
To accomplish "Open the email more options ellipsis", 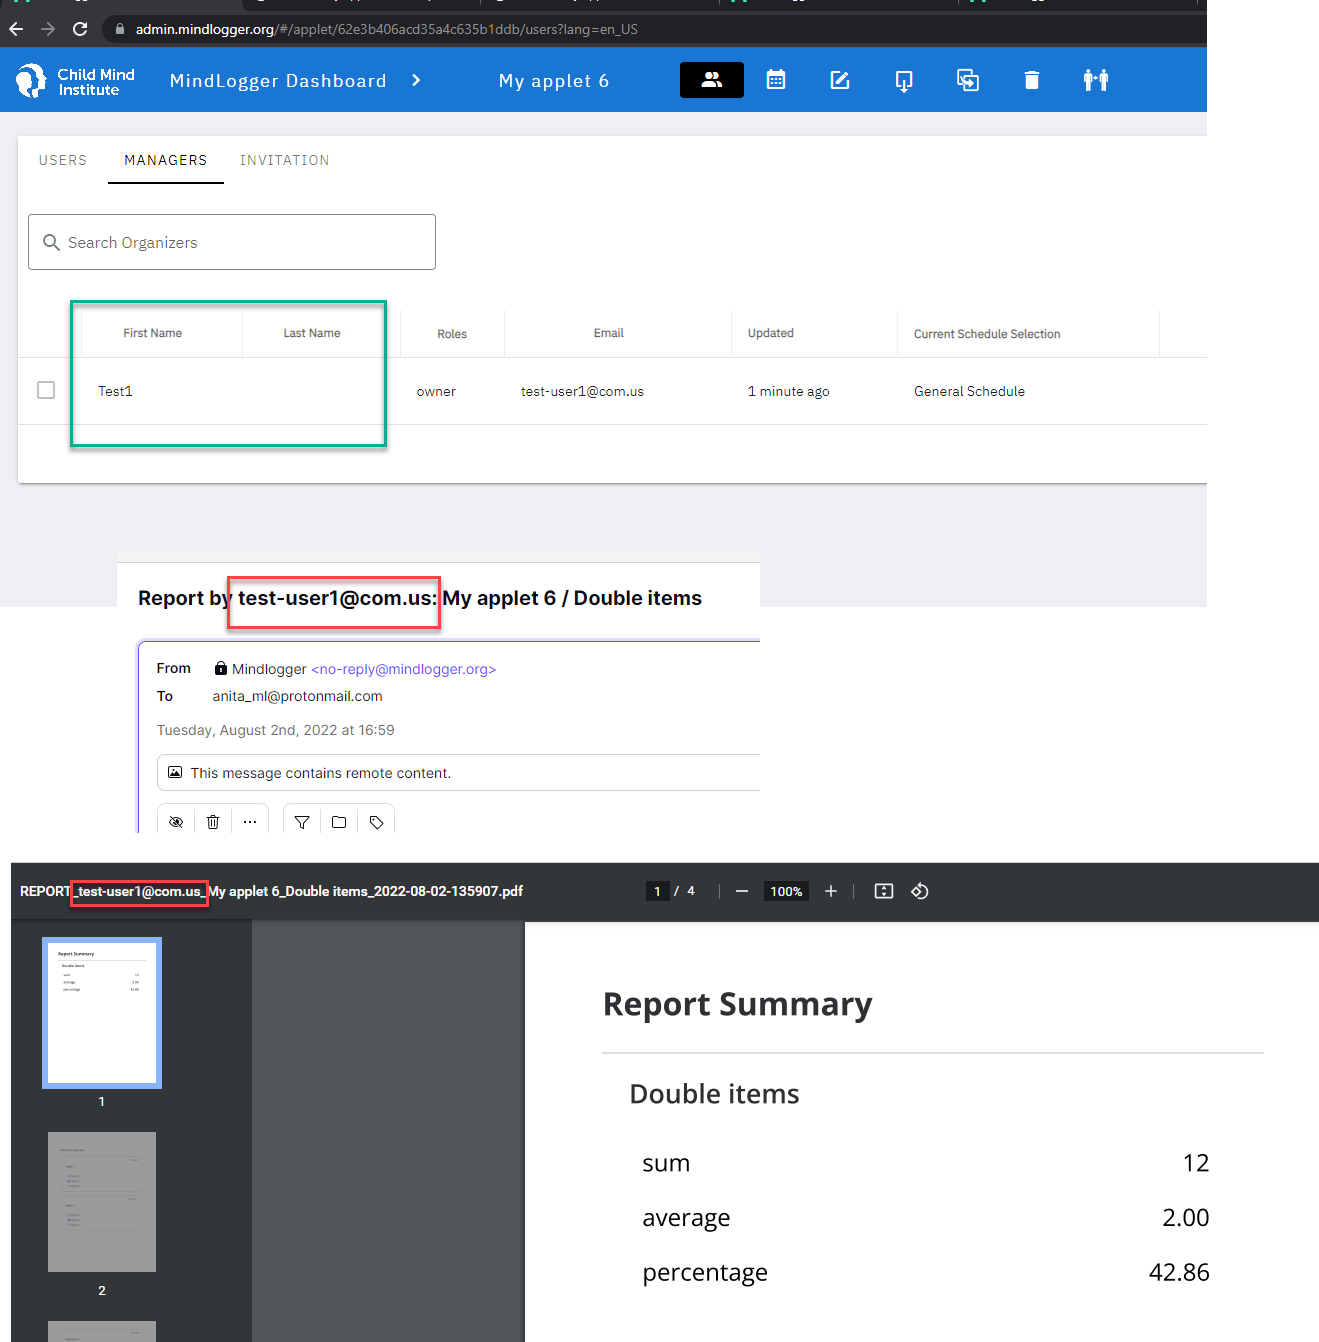I will pyautogui.click(x=250, y=822).
